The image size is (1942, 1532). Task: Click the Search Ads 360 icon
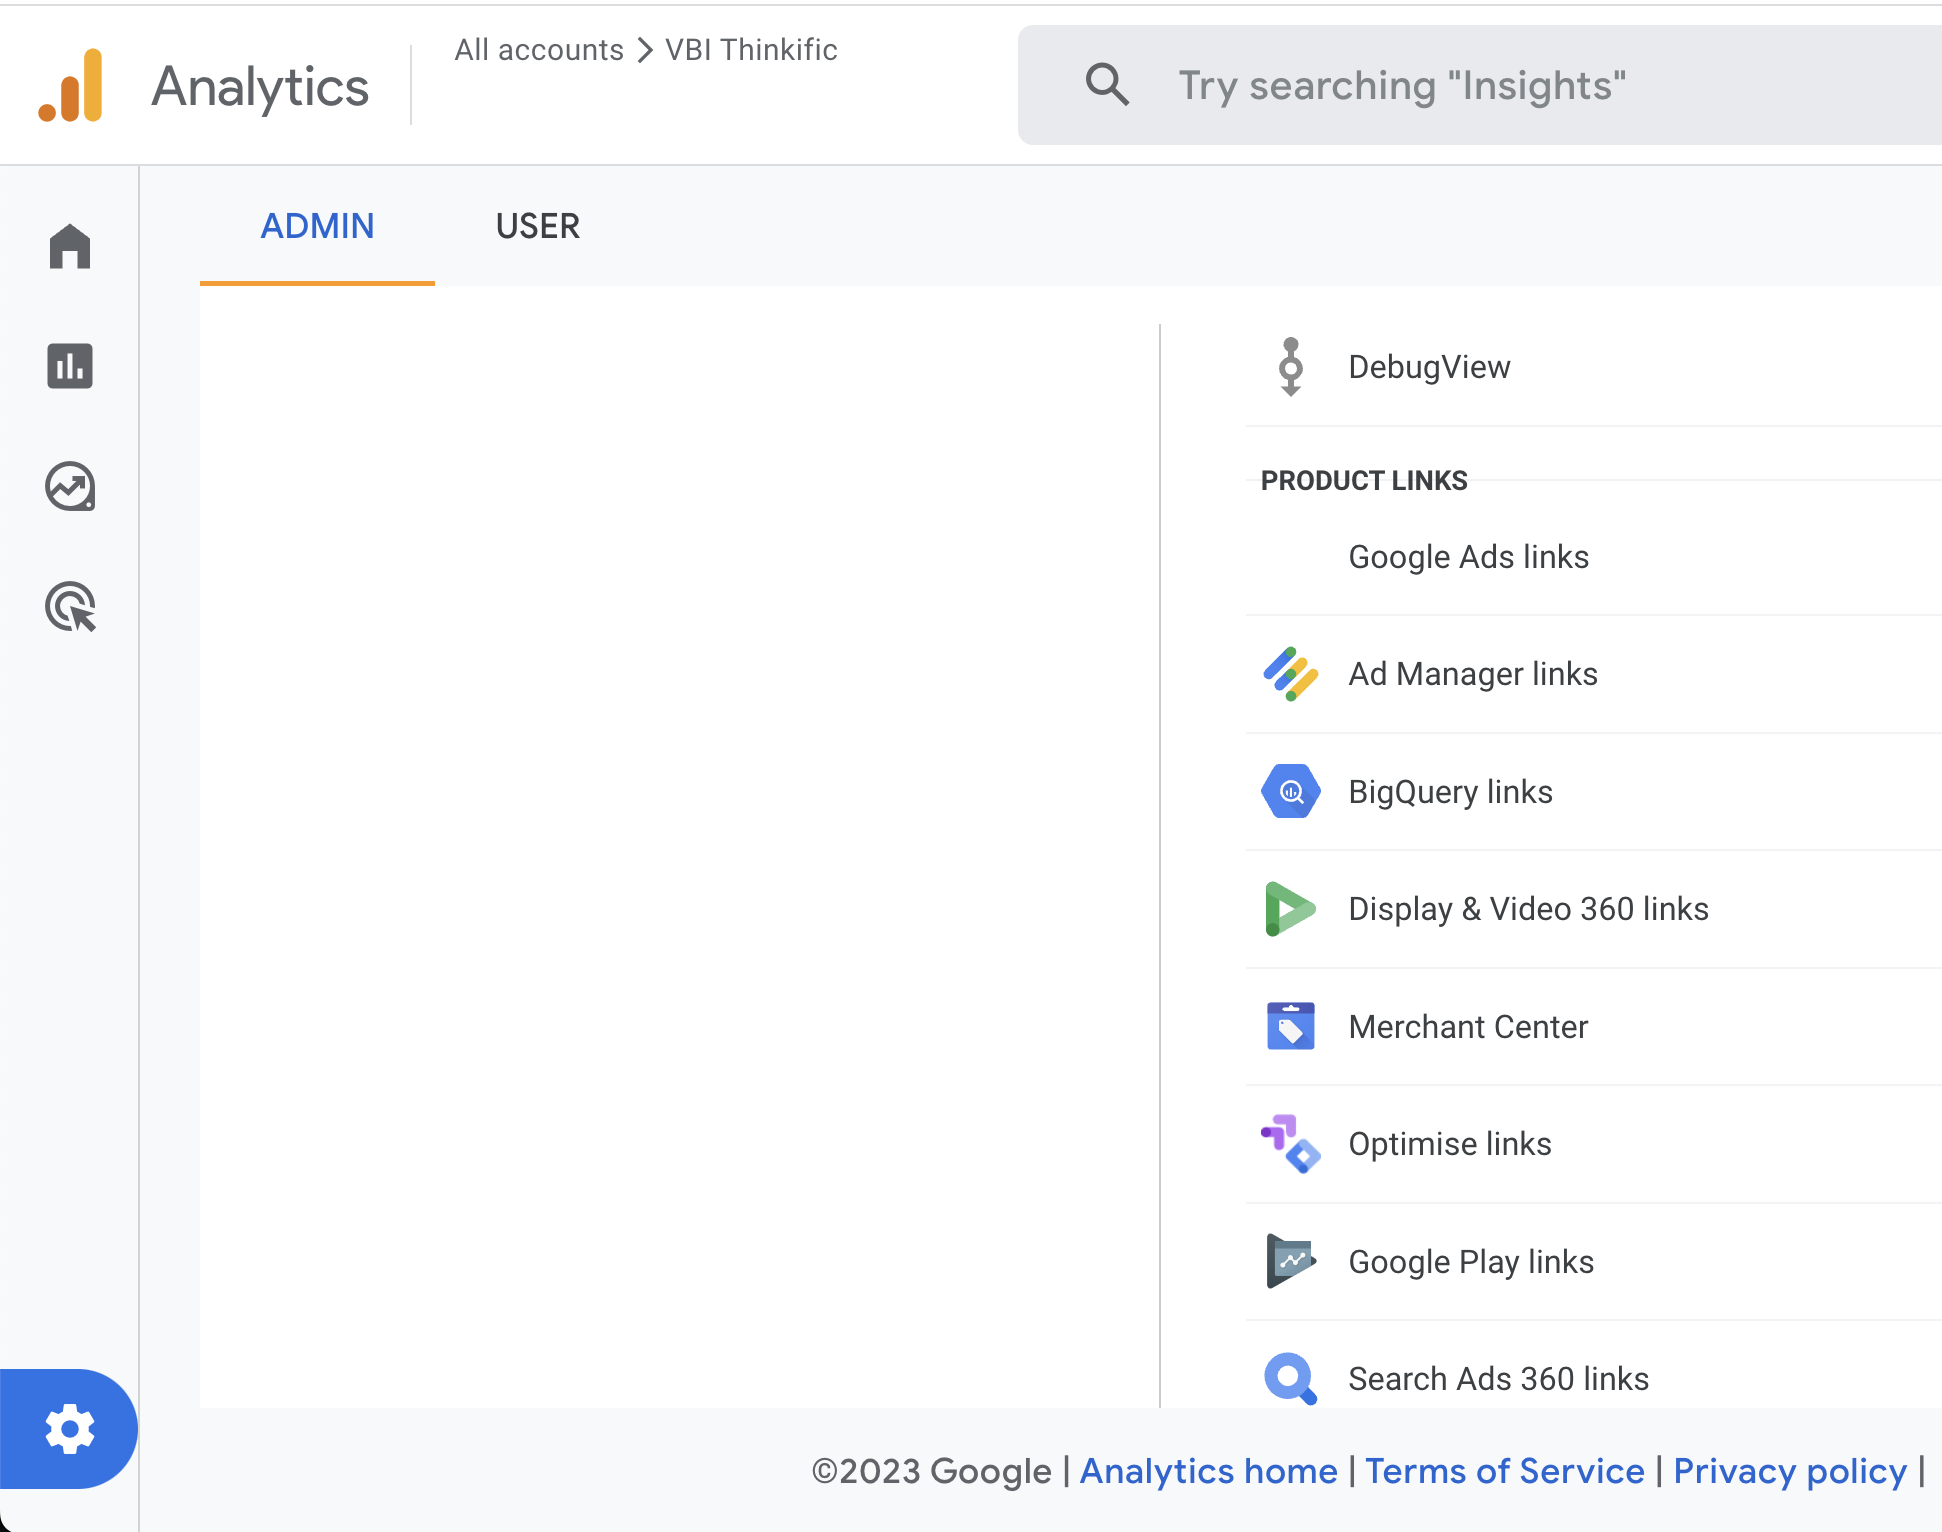click(x=1291, y=1378)
